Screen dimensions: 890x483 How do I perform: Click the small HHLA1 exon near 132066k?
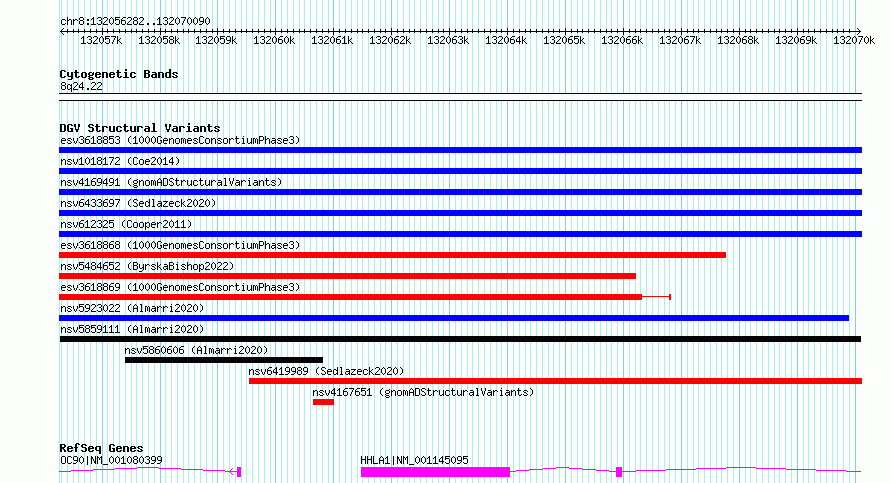(619, 472)
